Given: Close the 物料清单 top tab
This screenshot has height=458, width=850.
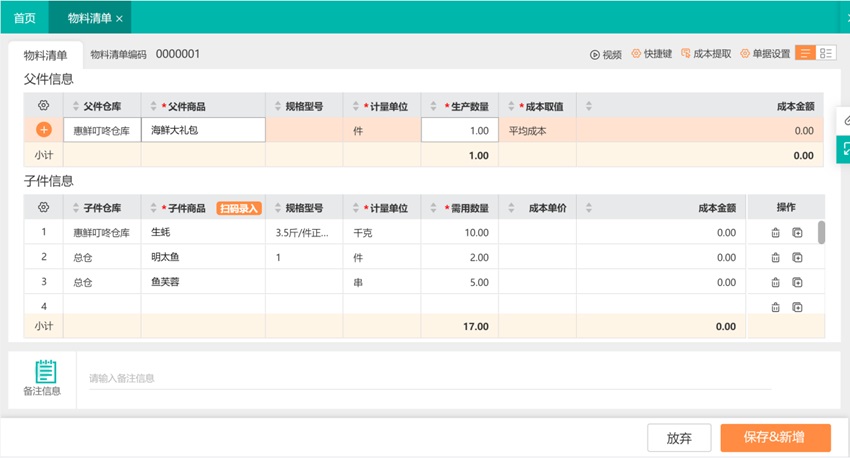Looking at the screenshot, I should pos(120,19).
